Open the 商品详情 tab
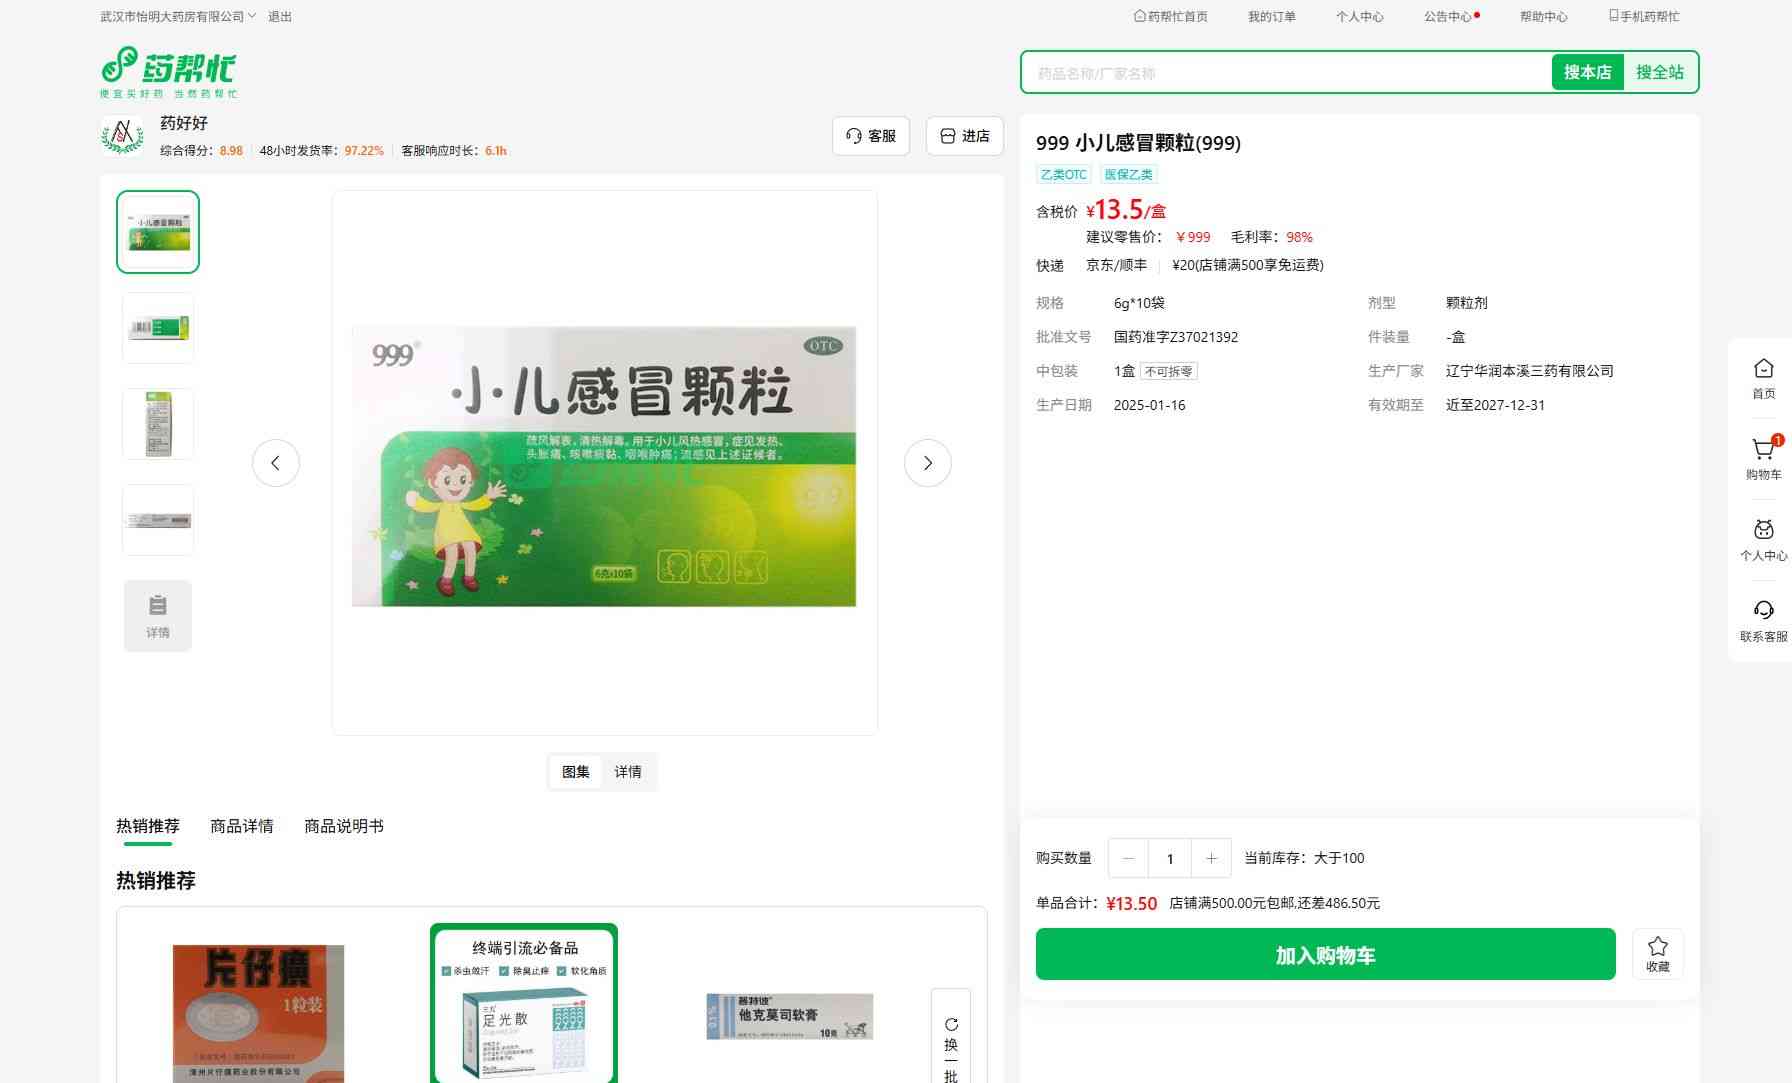Viewport: 1792px width, 1083px height. (x=241, y=826)
